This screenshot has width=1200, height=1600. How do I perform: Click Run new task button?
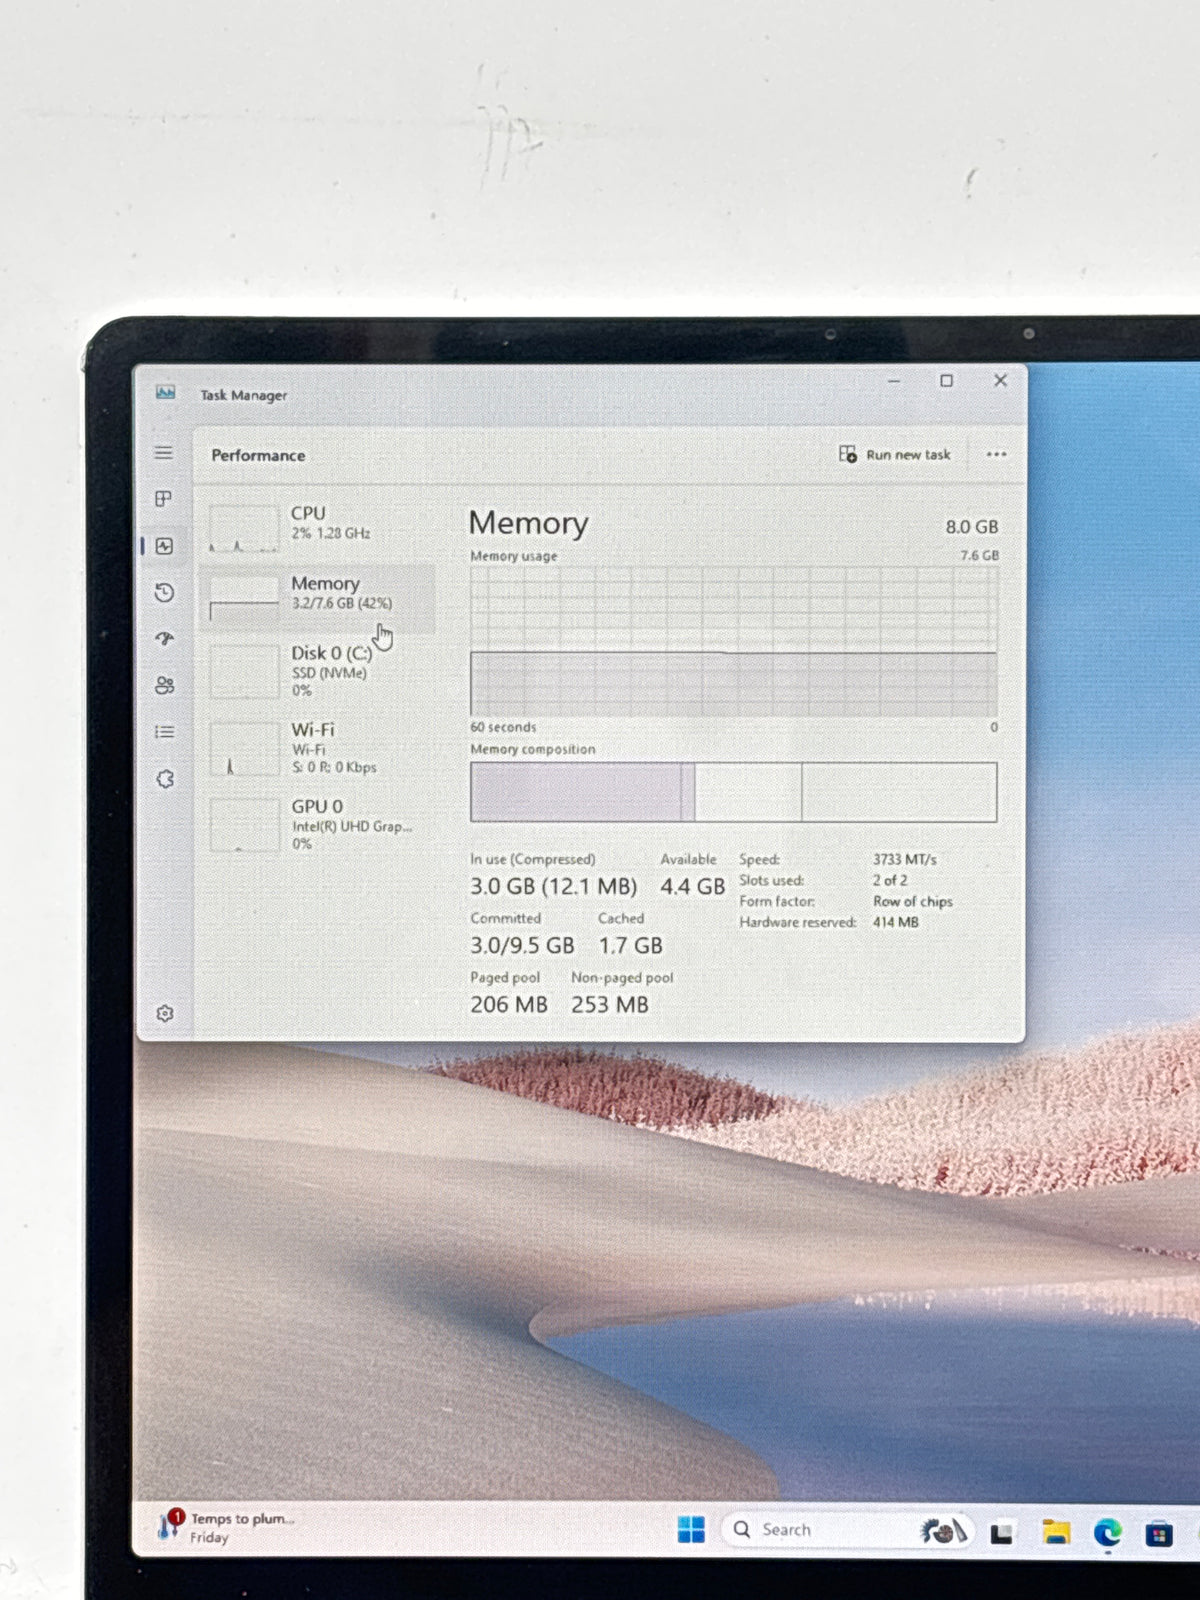(x=894, y=455)
